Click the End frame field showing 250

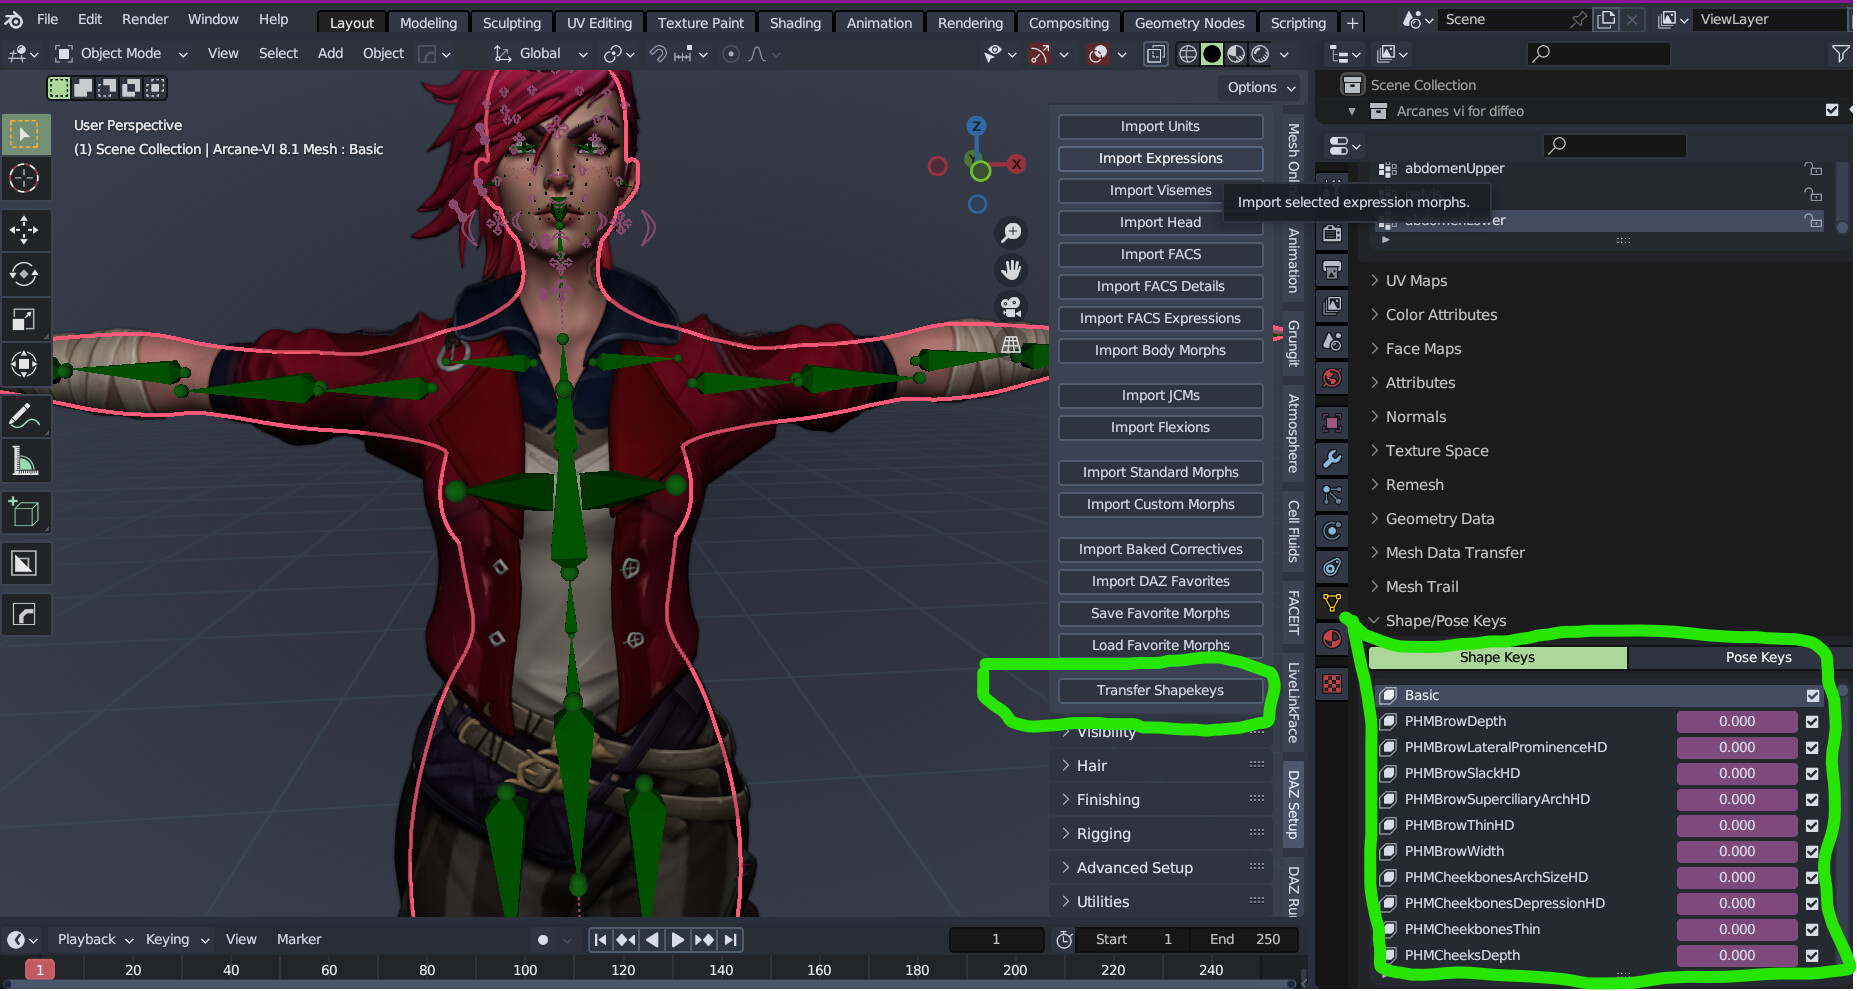pos(1245,940)
